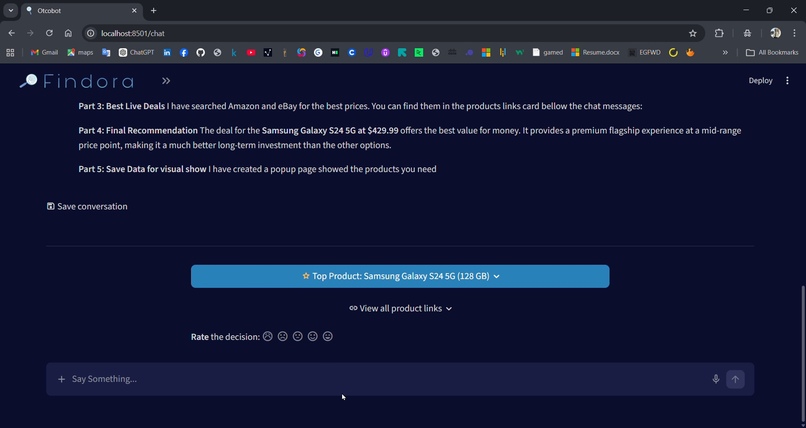Rate the decision with the slightly happy face
Viewport: 806px width, 428px height.
click(313, 337)
